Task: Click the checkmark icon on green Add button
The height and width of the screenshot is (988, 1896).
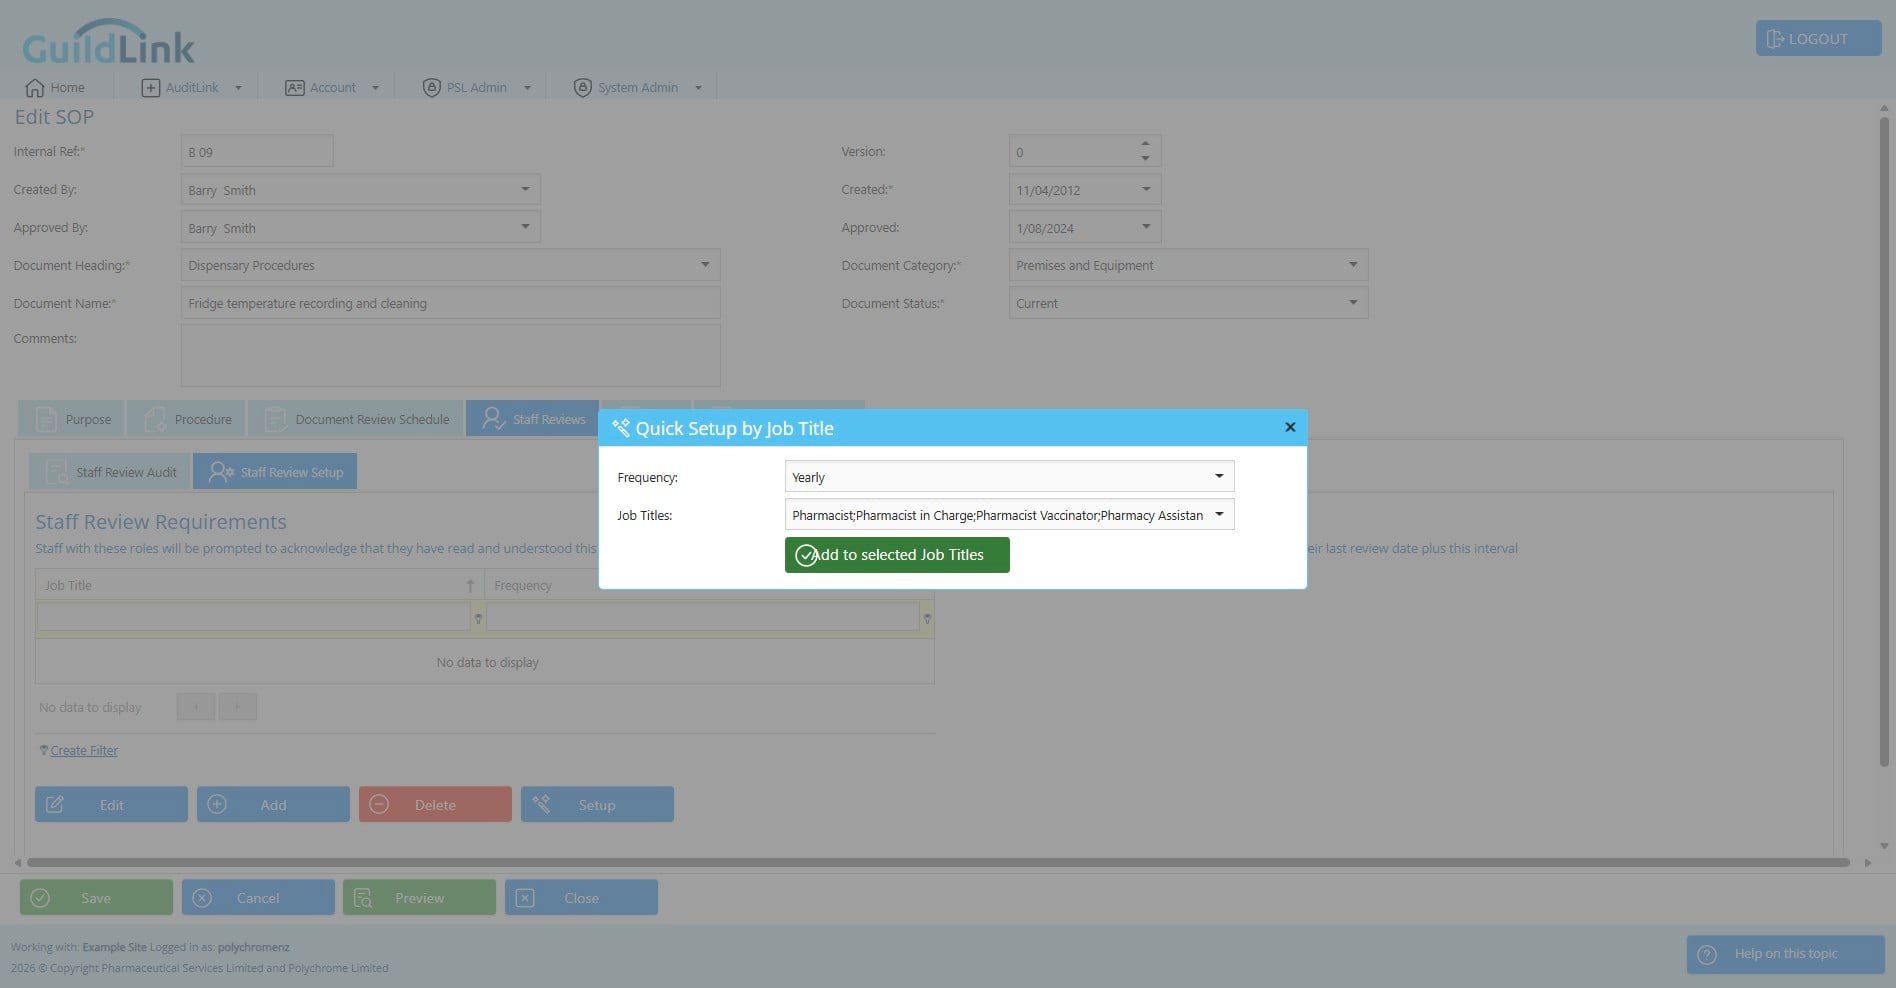Action: (x=806, y=555)
